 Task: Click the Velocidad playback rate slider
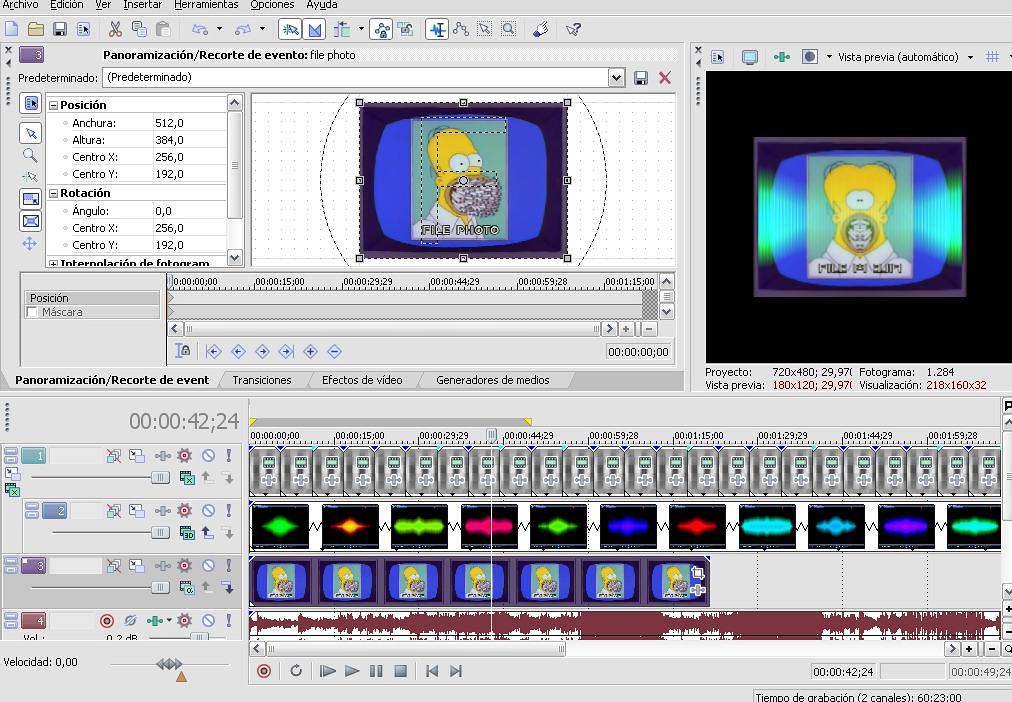click(x=169, y=664)
